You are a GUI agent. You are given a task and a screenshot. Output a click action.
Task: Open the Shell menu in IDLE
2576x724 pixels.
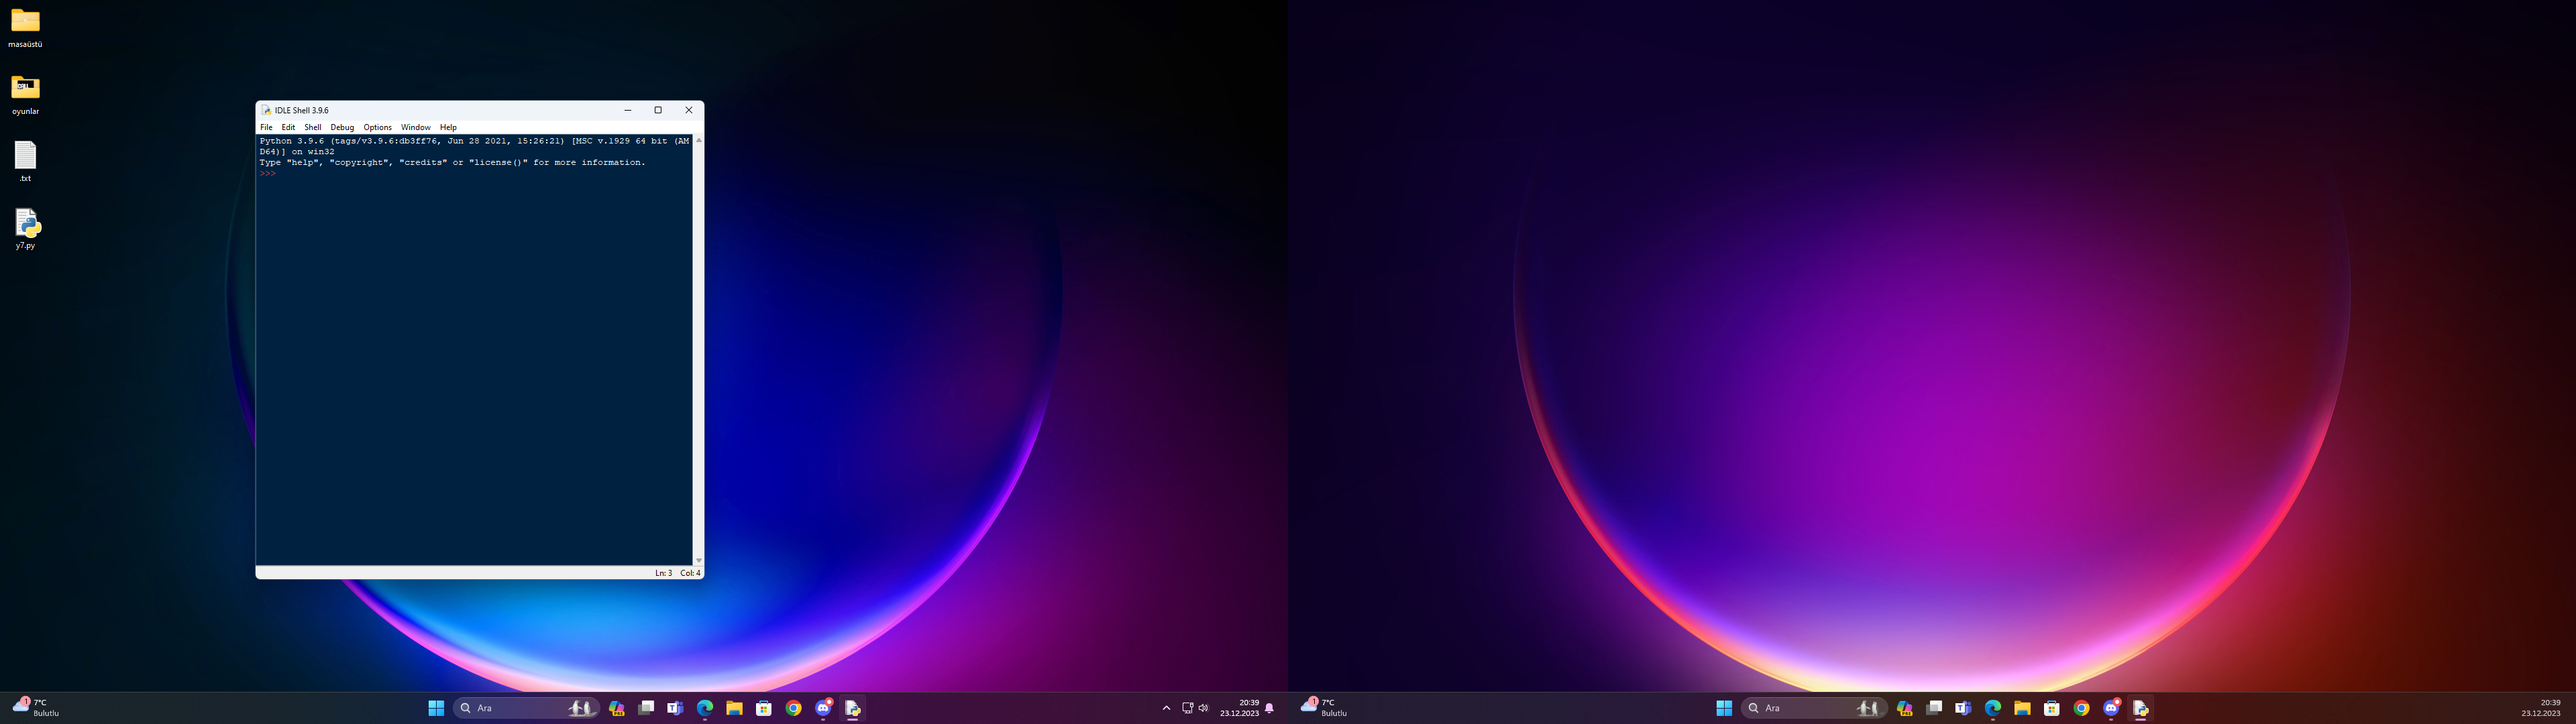coord(313,127)
